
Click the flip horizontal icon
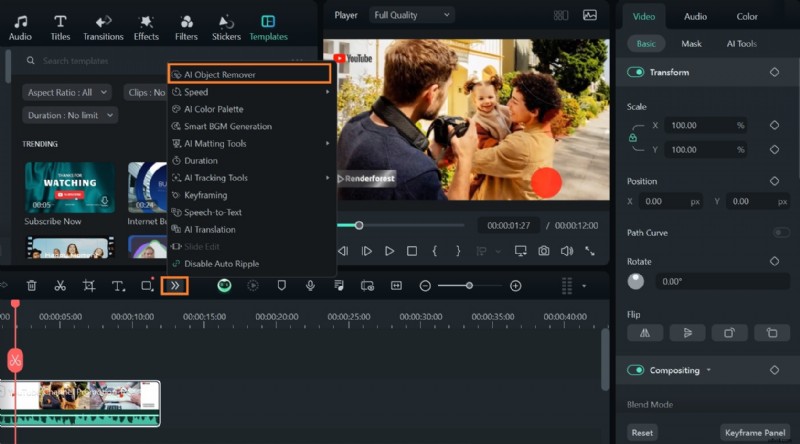pos(645,333)
